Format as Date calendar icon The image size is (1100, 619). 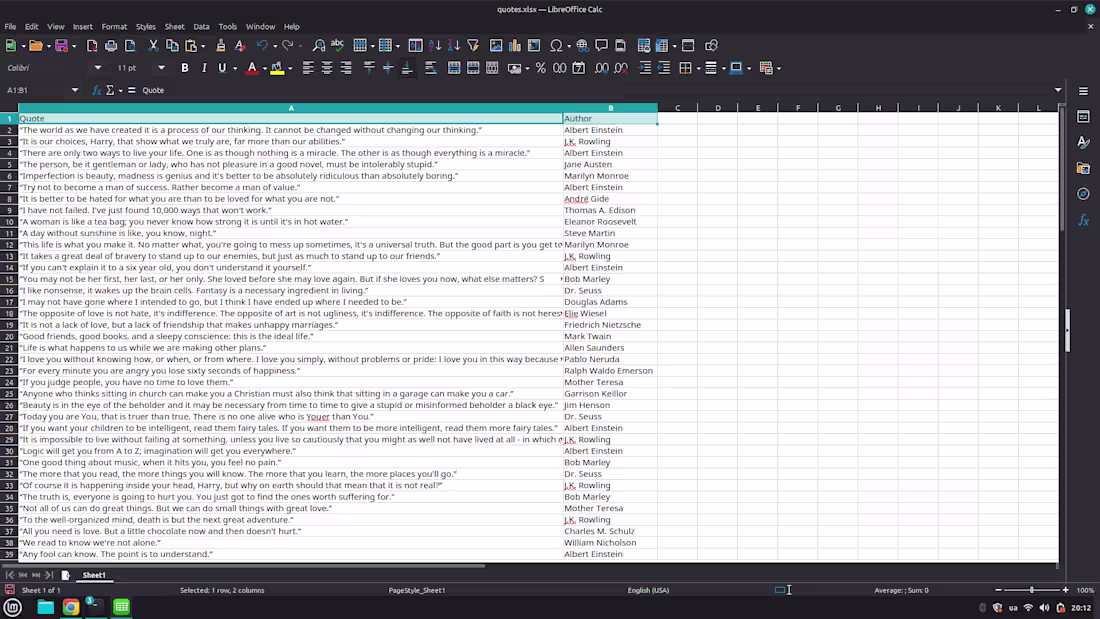pyautogui.click(x=578, y=68)
